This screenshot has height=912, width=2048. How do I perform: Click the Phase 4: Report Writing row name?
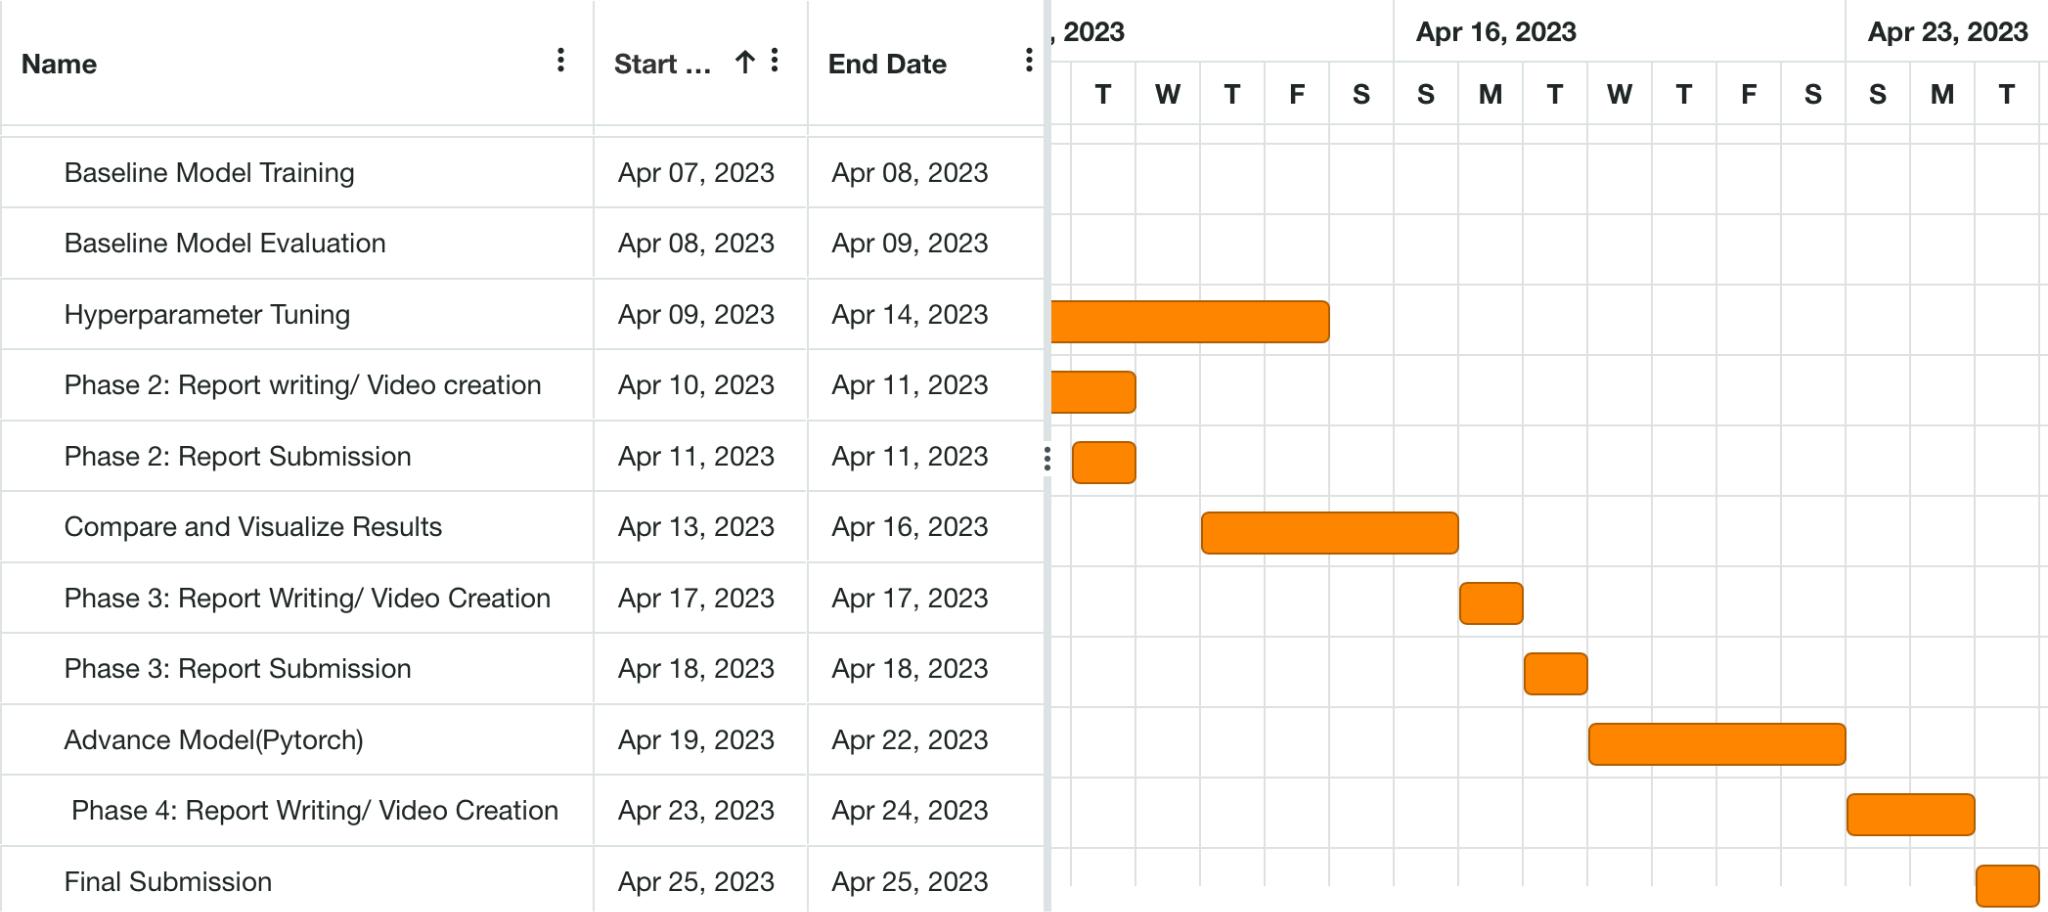tap(315, 810)
